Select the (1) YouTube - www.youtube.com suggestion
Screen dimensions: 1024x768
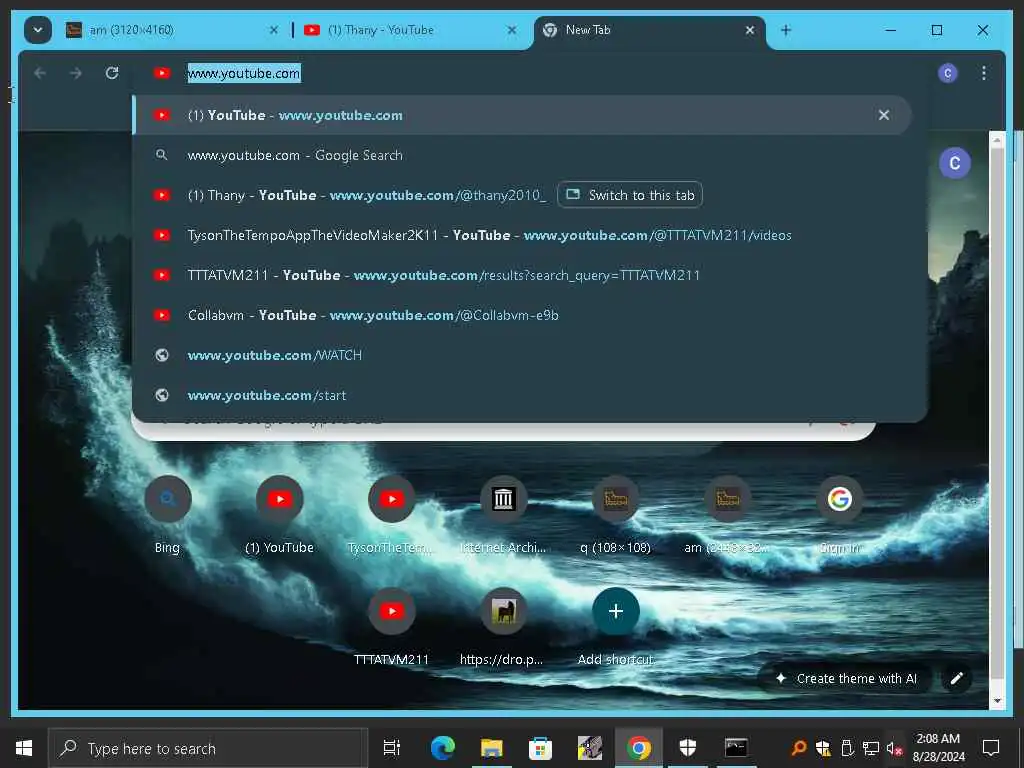522,116
